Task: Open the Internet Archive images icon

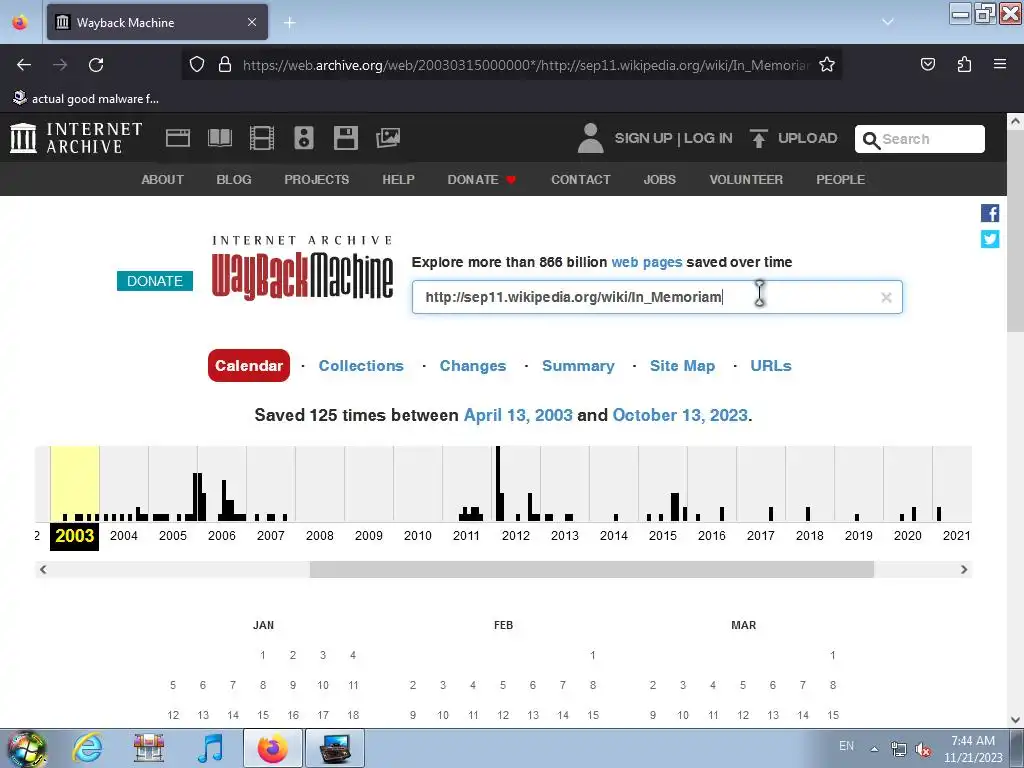Action: click(x=388, y=138)
